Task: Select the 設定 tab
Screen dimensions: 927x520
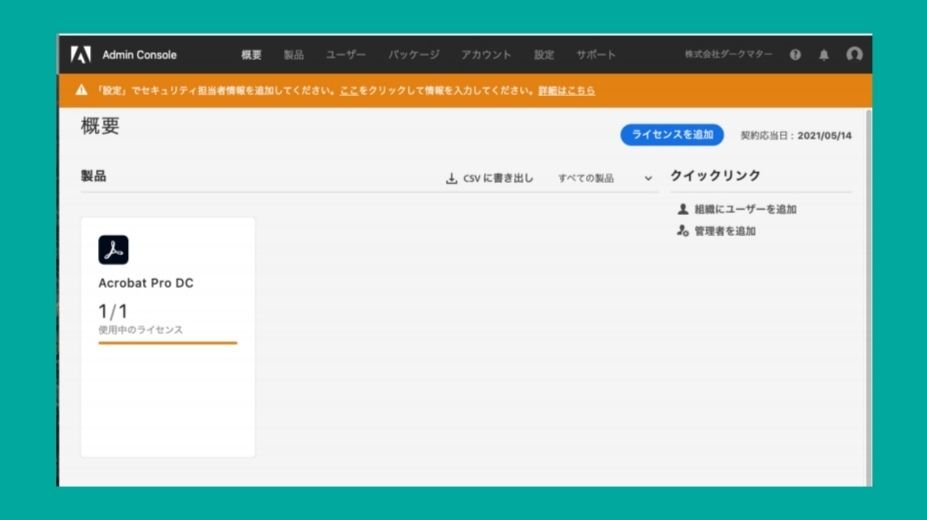Action: [544, 55]
